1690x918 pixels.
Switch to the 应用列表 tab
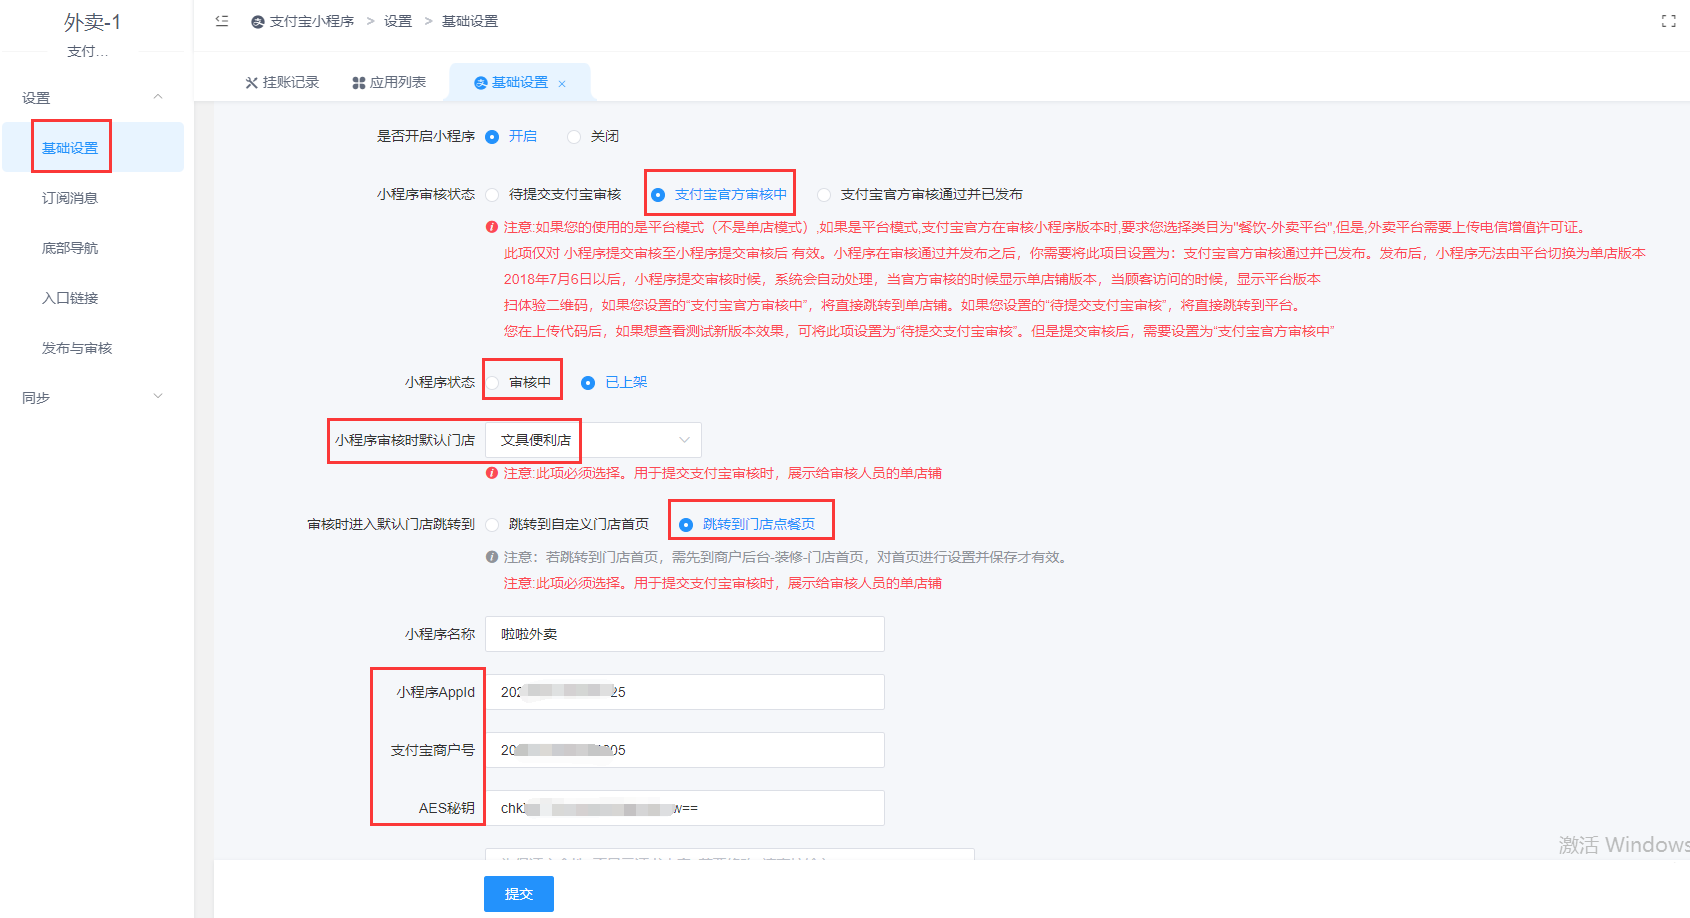point(390,82)
